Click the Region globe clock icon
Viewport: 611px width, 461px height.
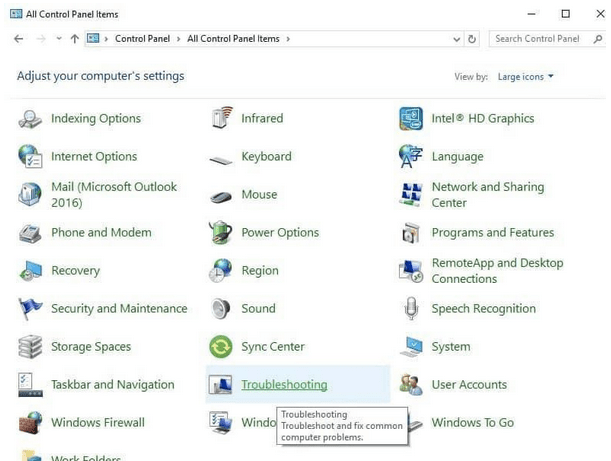221,270
